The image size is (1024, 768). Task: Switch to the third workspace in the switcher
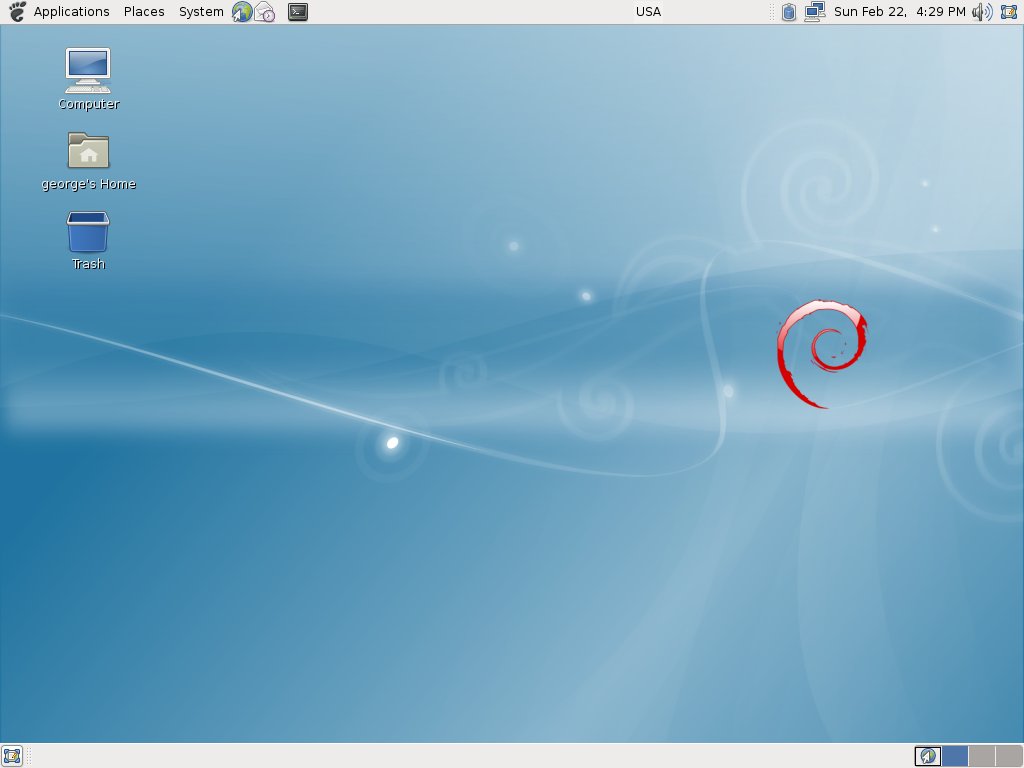[x=982, y=756]
